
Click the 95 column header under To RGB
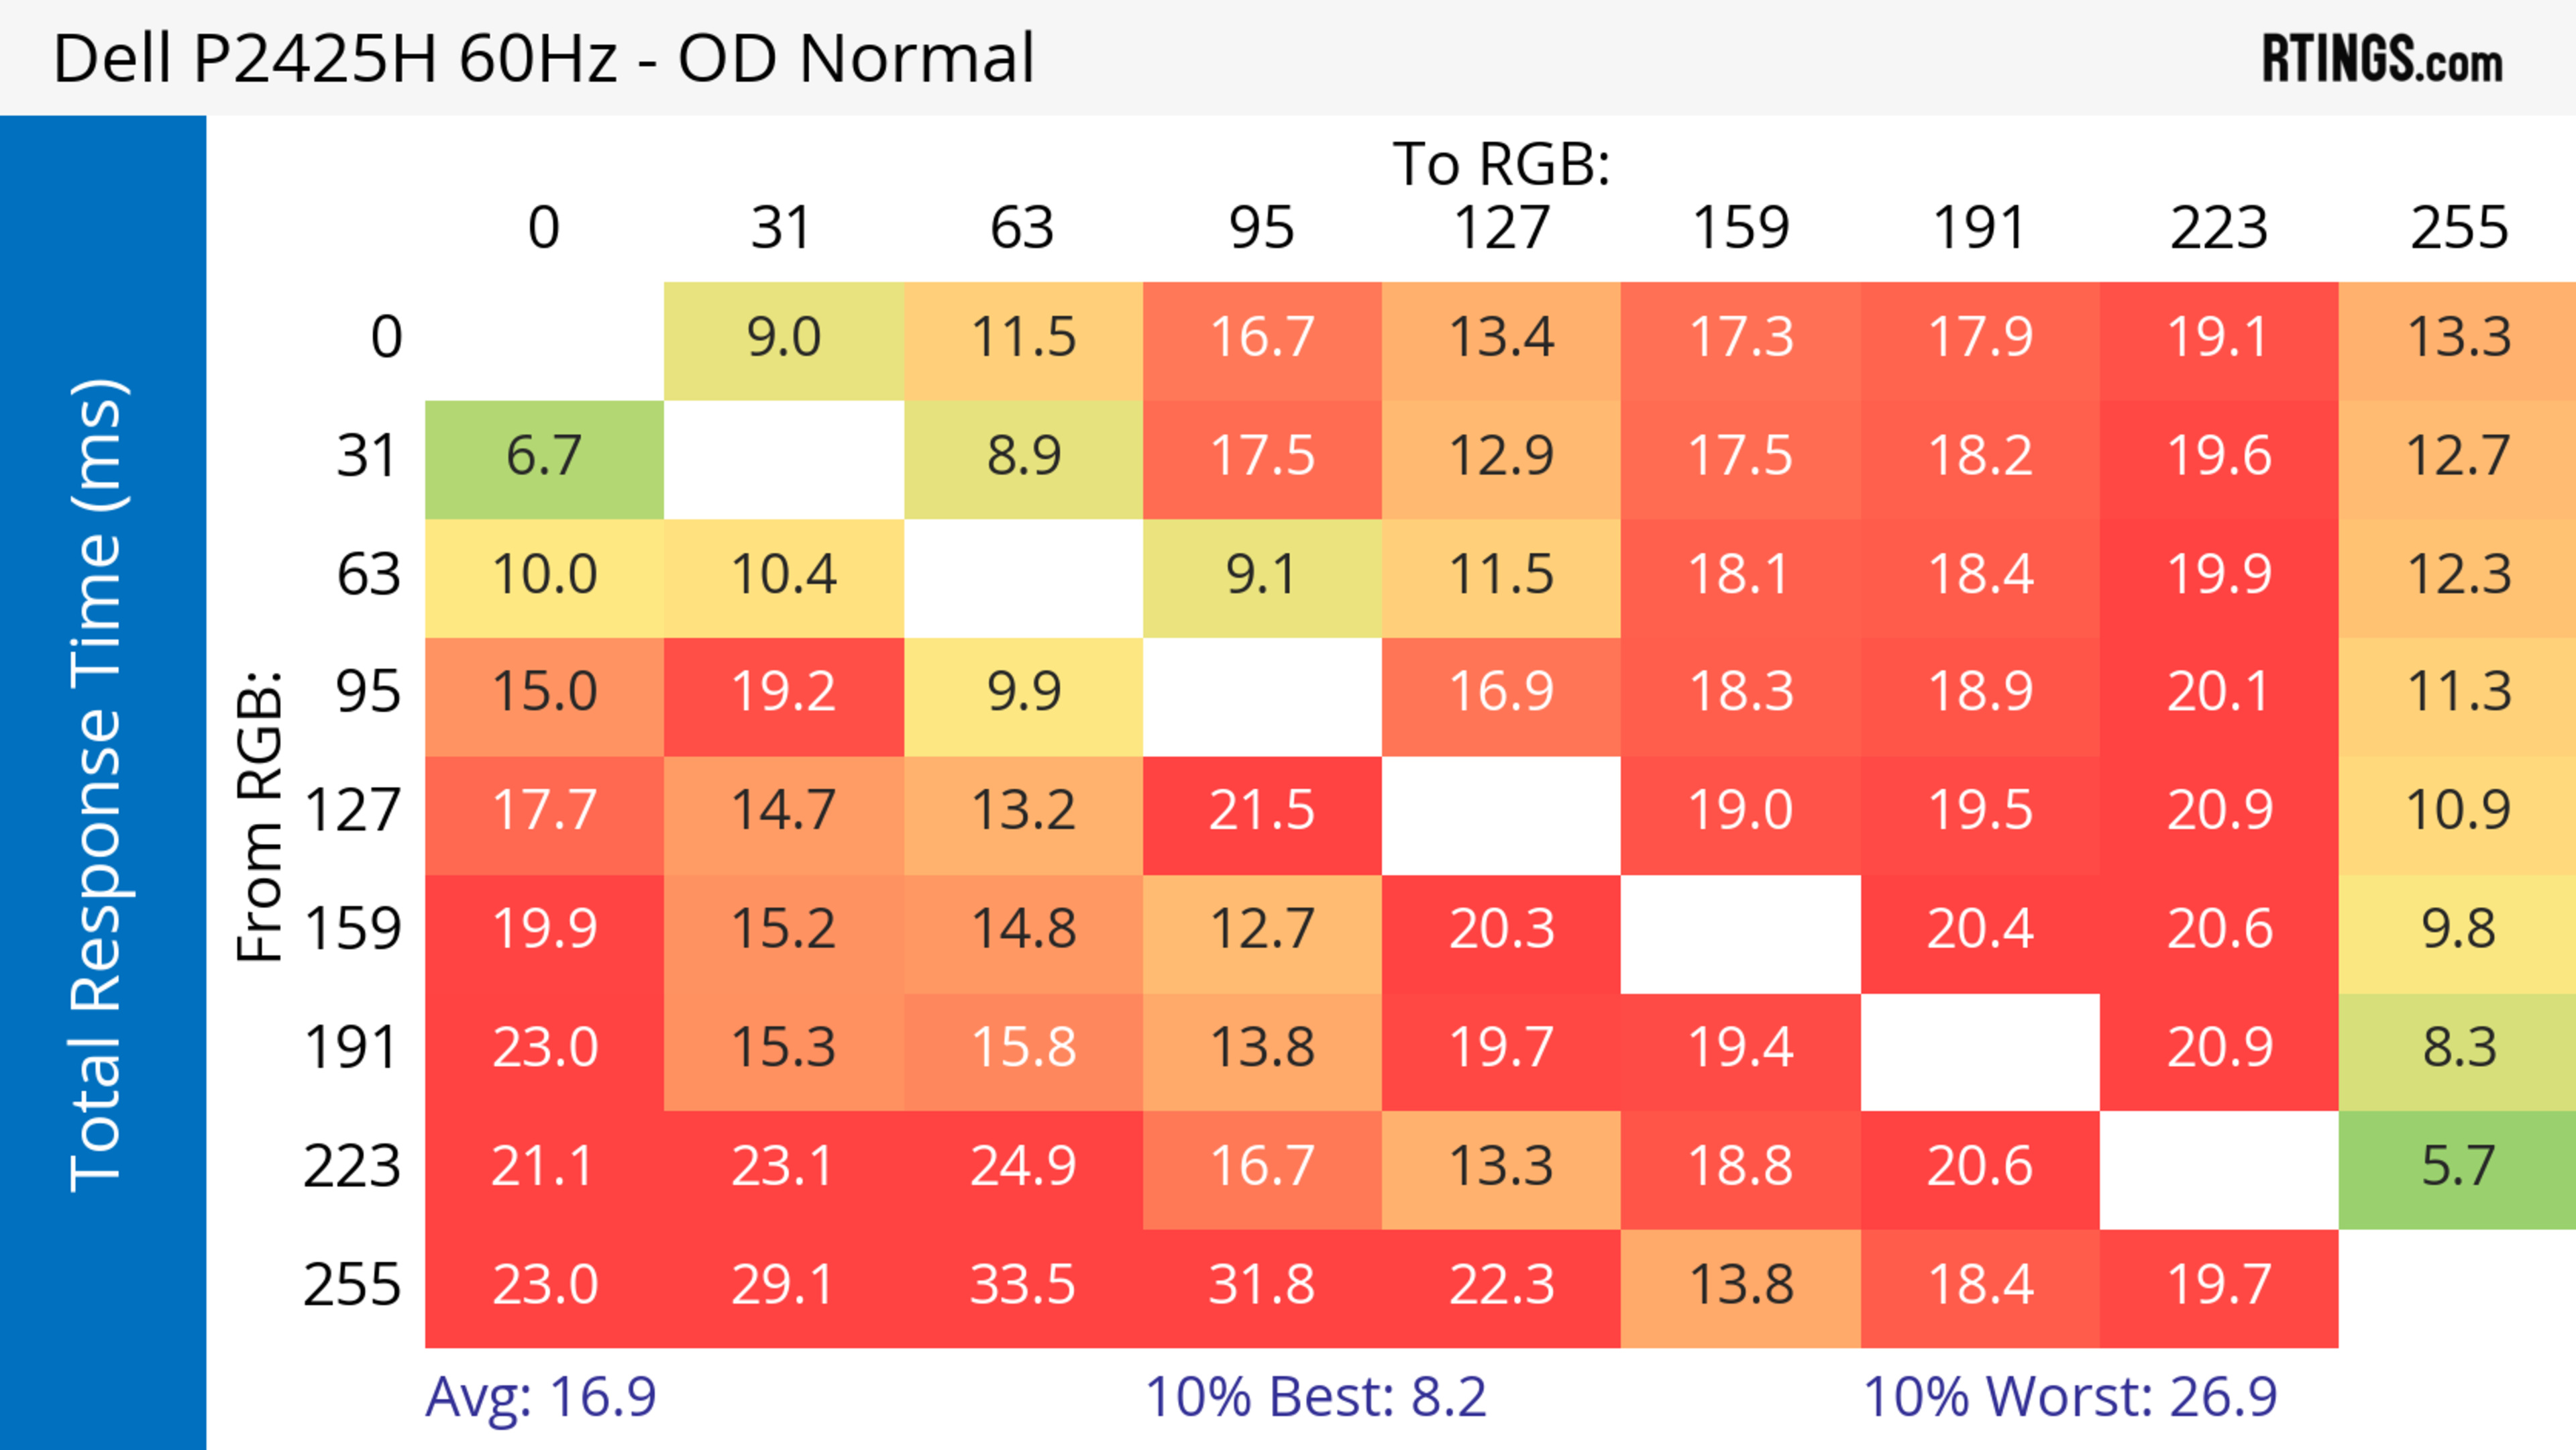pos(1261,228)
